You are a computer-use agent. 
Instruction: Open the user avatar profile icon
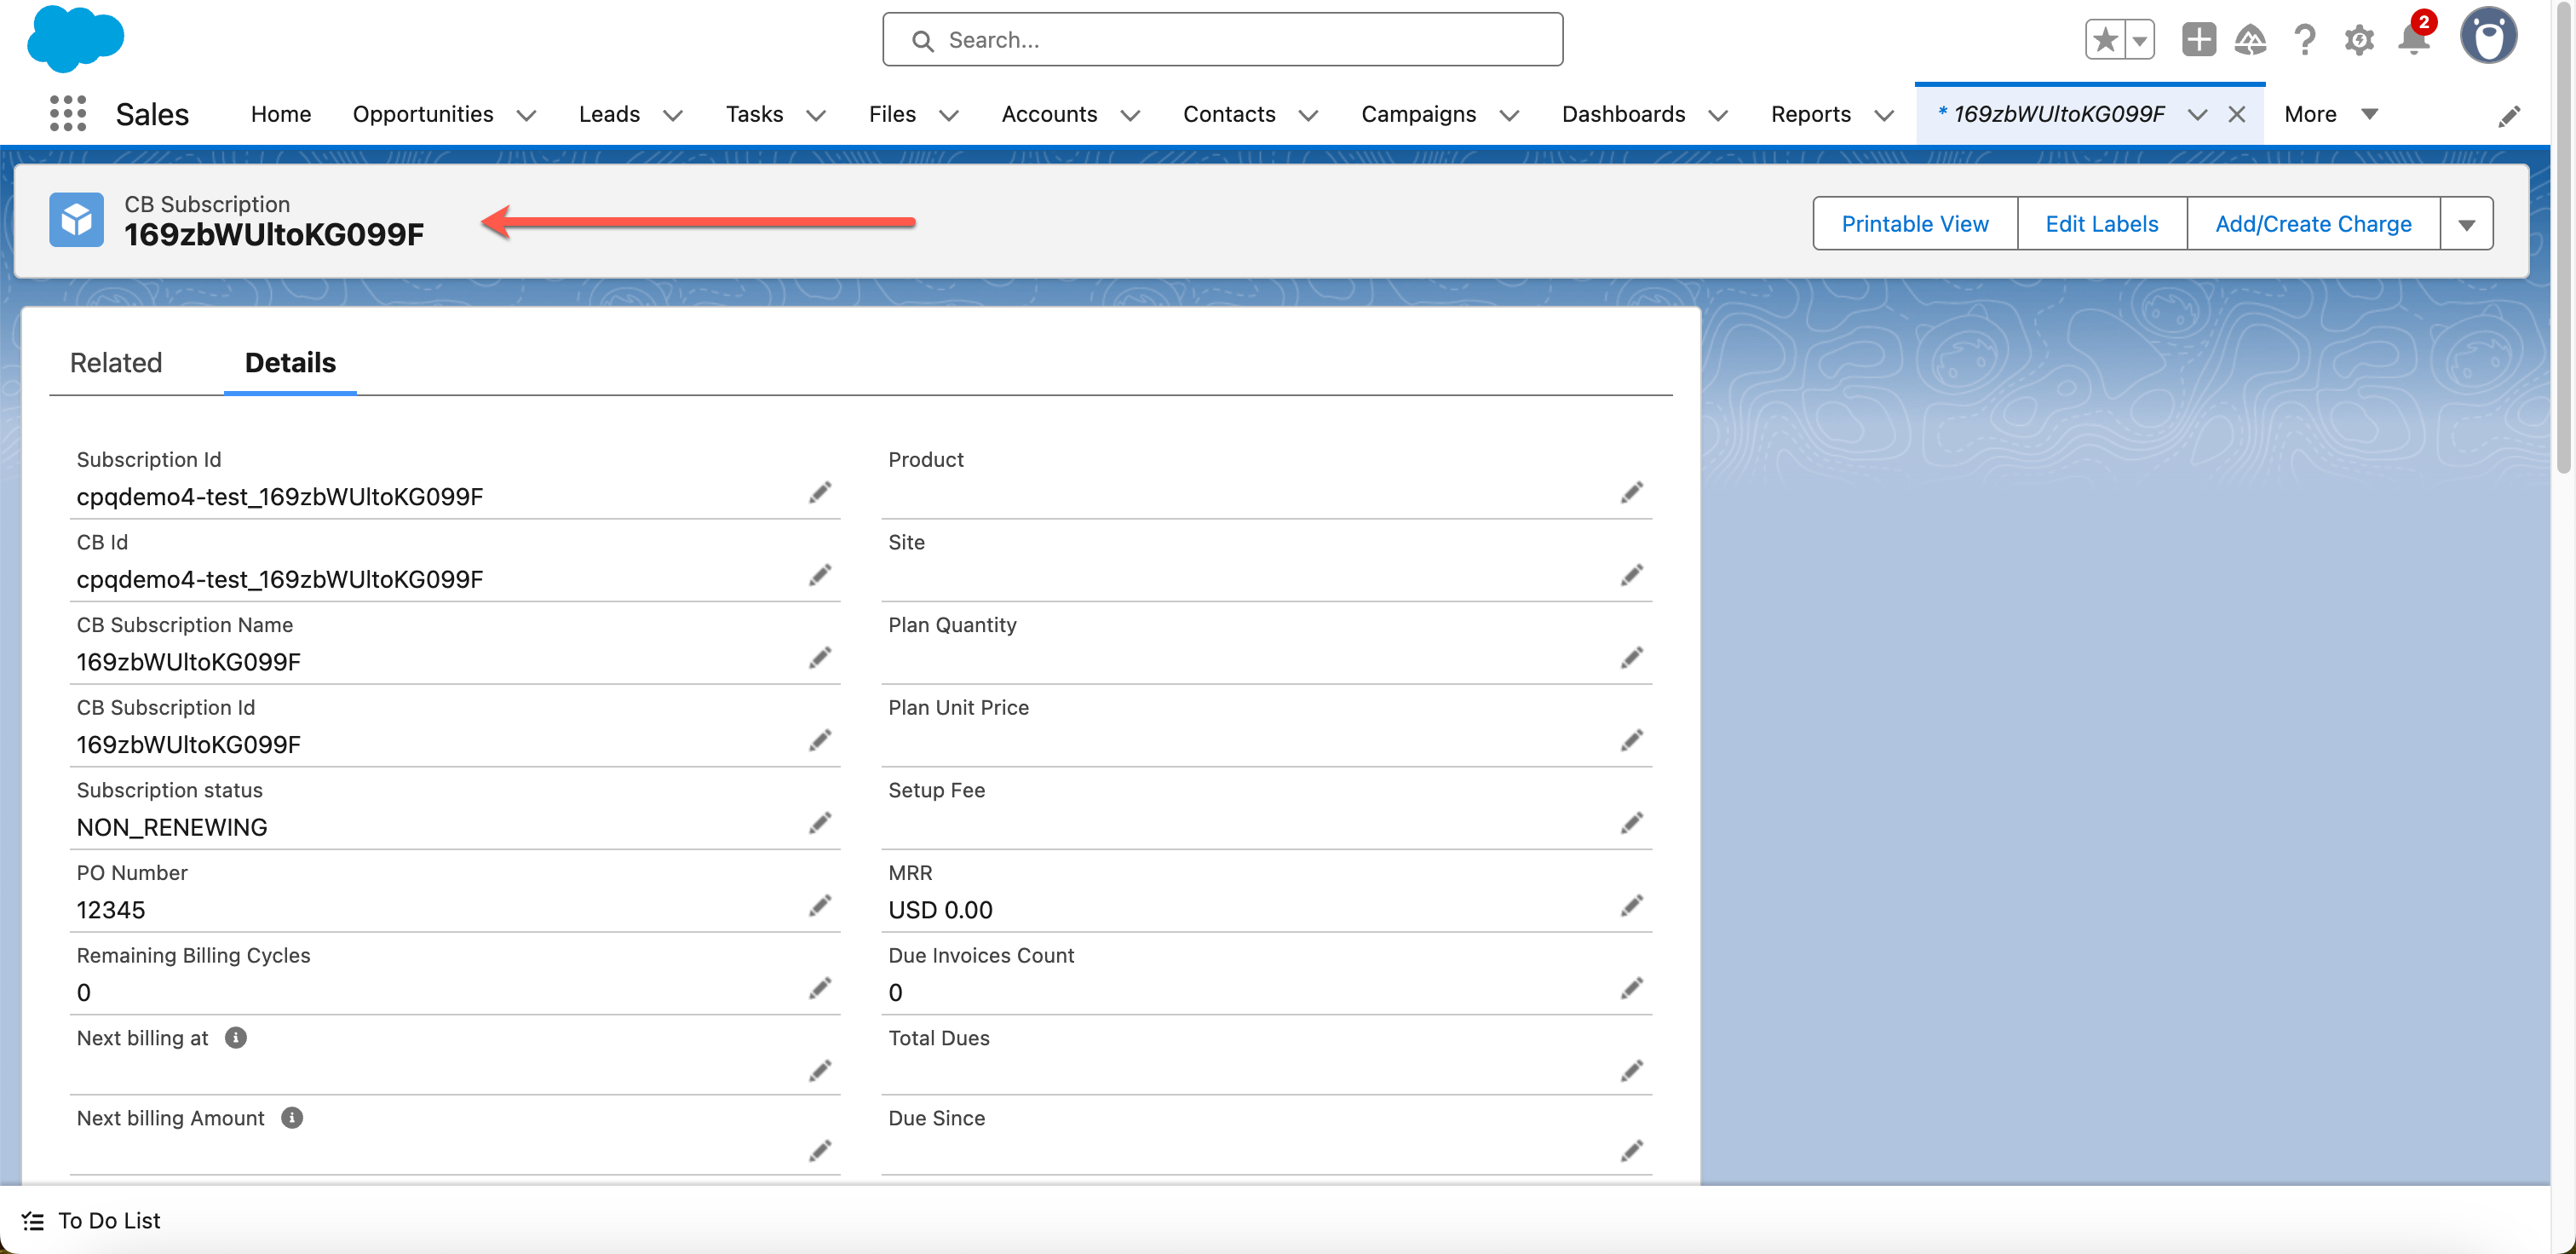coord(2489,36)
